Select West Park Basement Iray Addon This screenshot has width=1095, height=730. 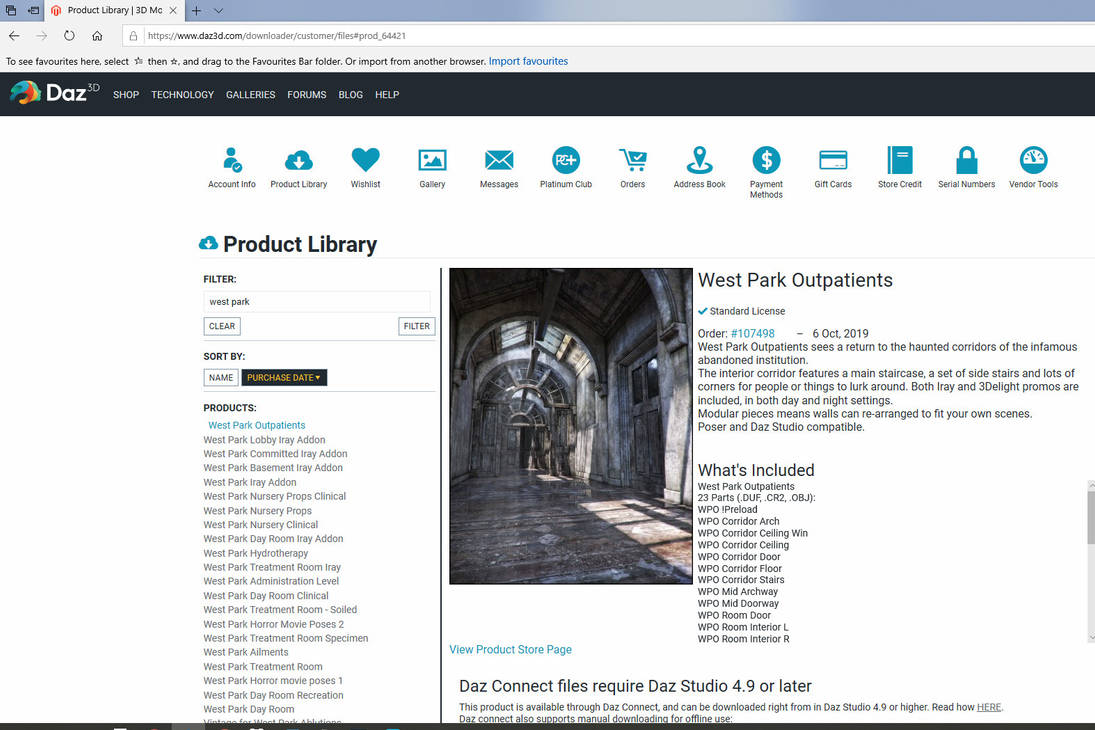(x=273, y=467)
